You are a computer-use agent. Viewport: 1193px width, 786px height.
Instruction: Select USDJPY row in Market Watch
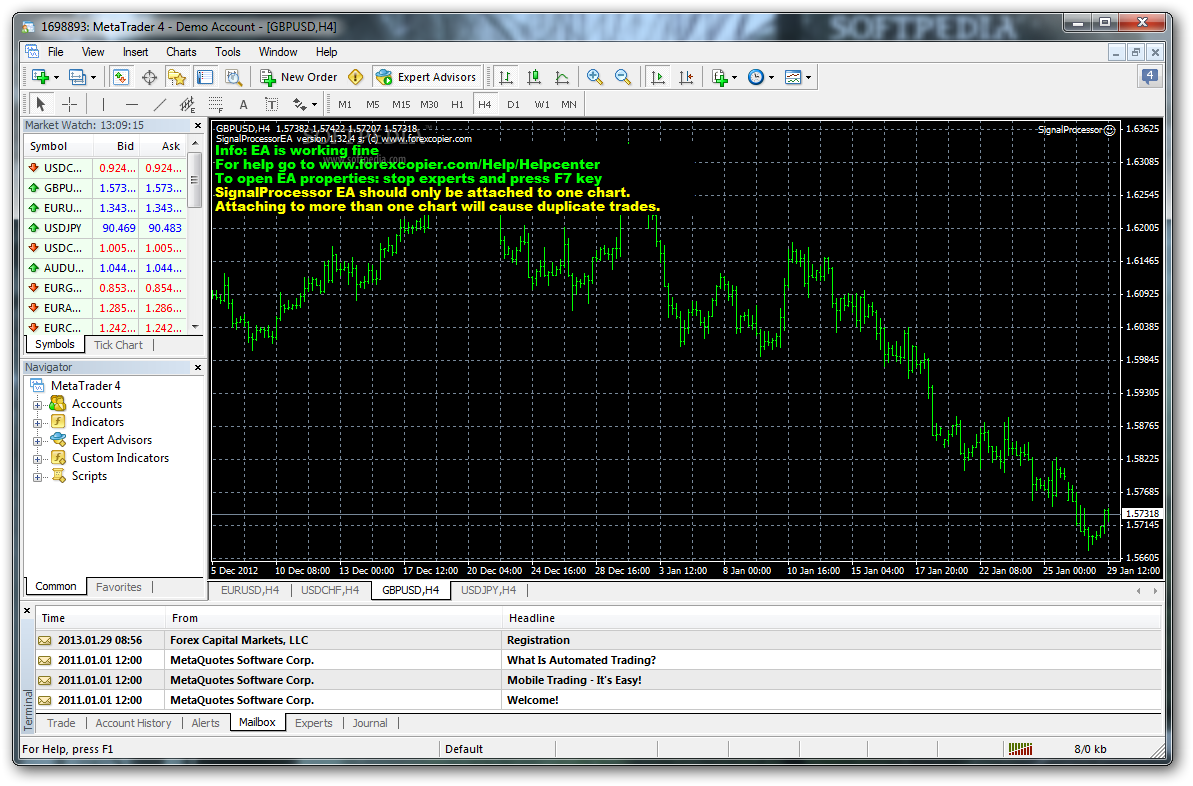(x=105, y=228)
